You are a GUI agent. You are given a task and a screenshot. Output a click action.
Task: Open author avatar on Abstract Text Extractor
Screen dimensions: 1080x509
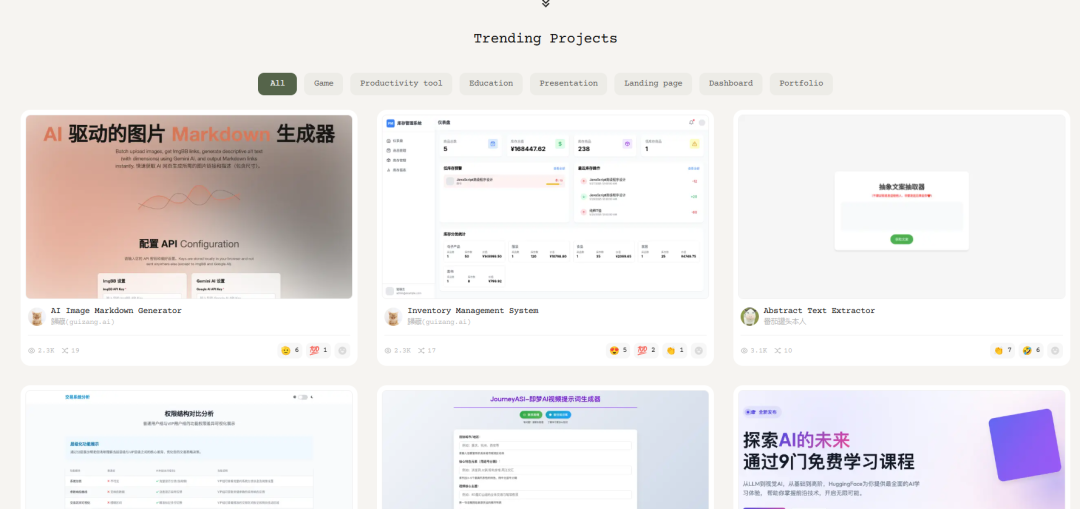pyautogui.click(x=749, y=317)
